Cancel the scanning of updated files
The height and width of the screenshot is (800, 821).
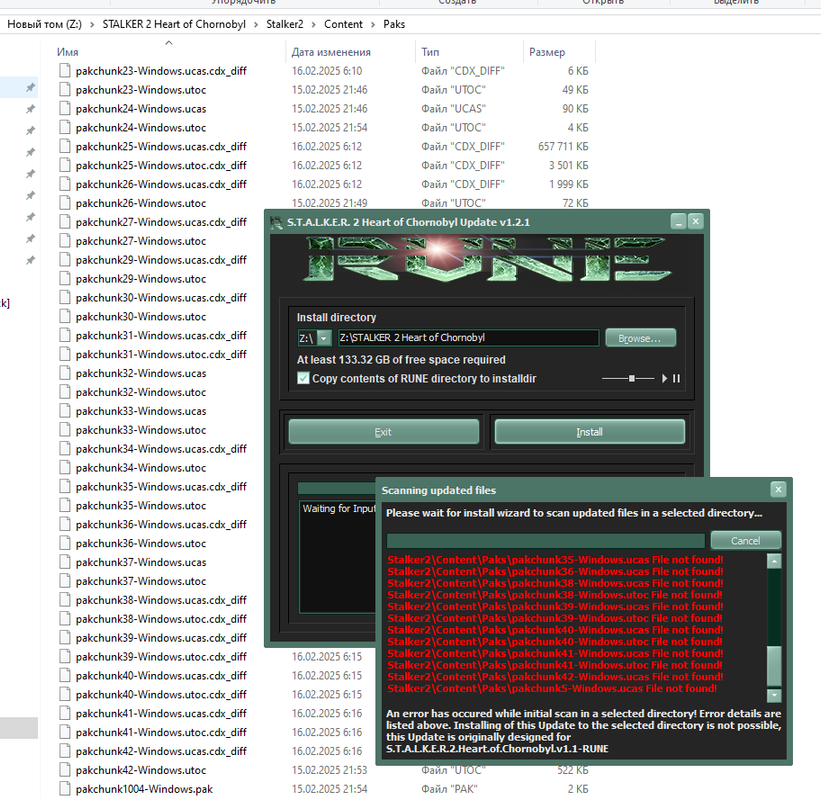pos(746,540)
